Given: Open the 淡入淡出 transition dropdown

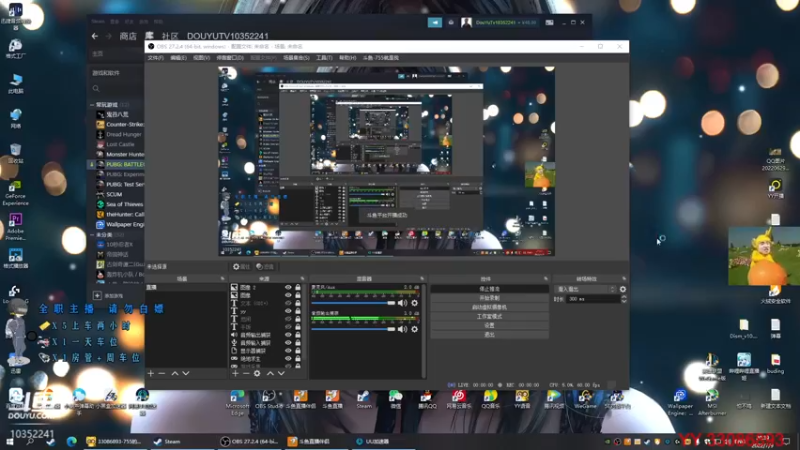Looking at the screenshot, I should click(586, 289).
